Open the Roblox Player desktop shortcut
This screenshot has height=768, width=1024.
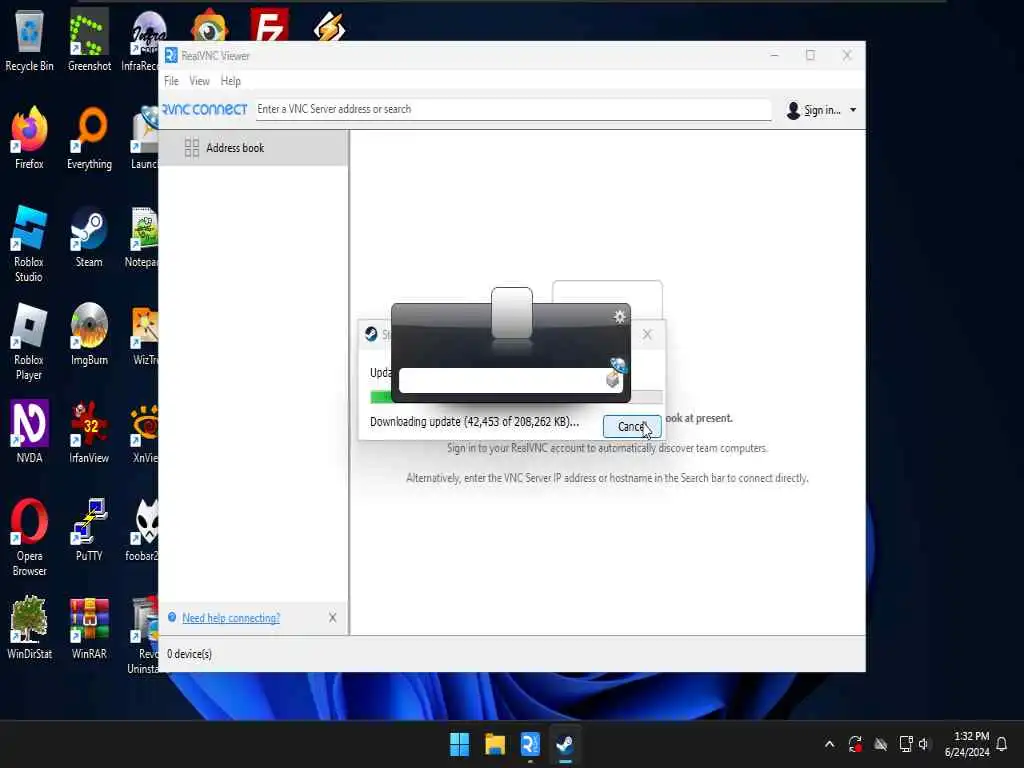29,341
